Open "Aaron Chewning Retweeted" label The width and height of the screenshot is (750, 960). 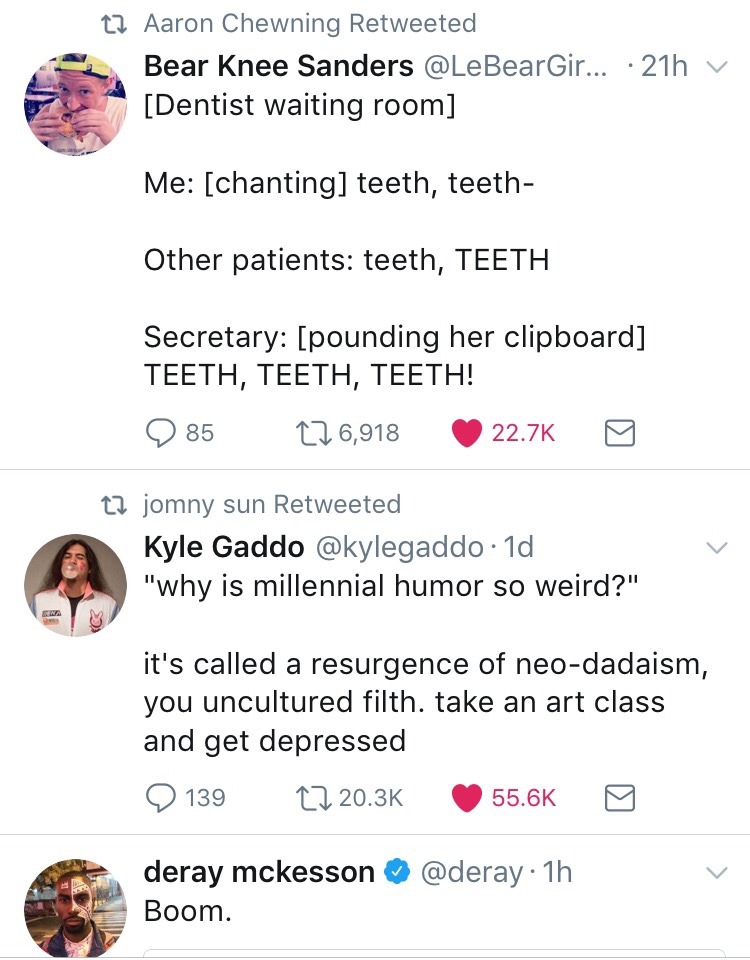pos(310,22)
